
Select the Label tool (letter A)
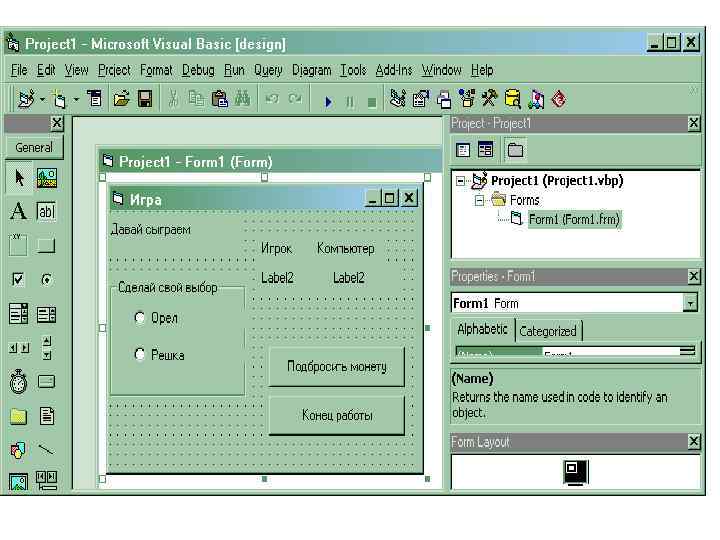(x=19, y=211)
